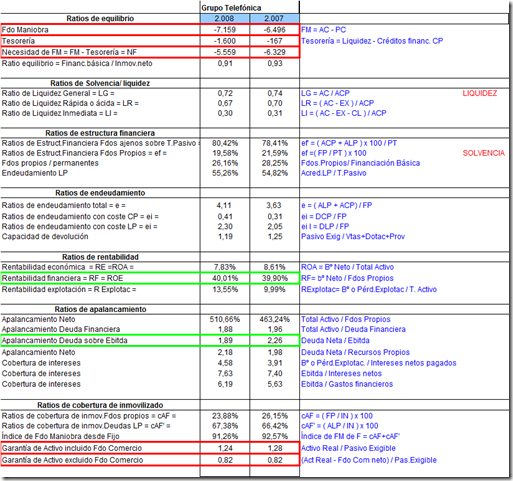Image resolution: width=513 pixels, height=481 pixels.
Task: Click the Liquidez Rápida value 0,67
Action: click(225, 103)
